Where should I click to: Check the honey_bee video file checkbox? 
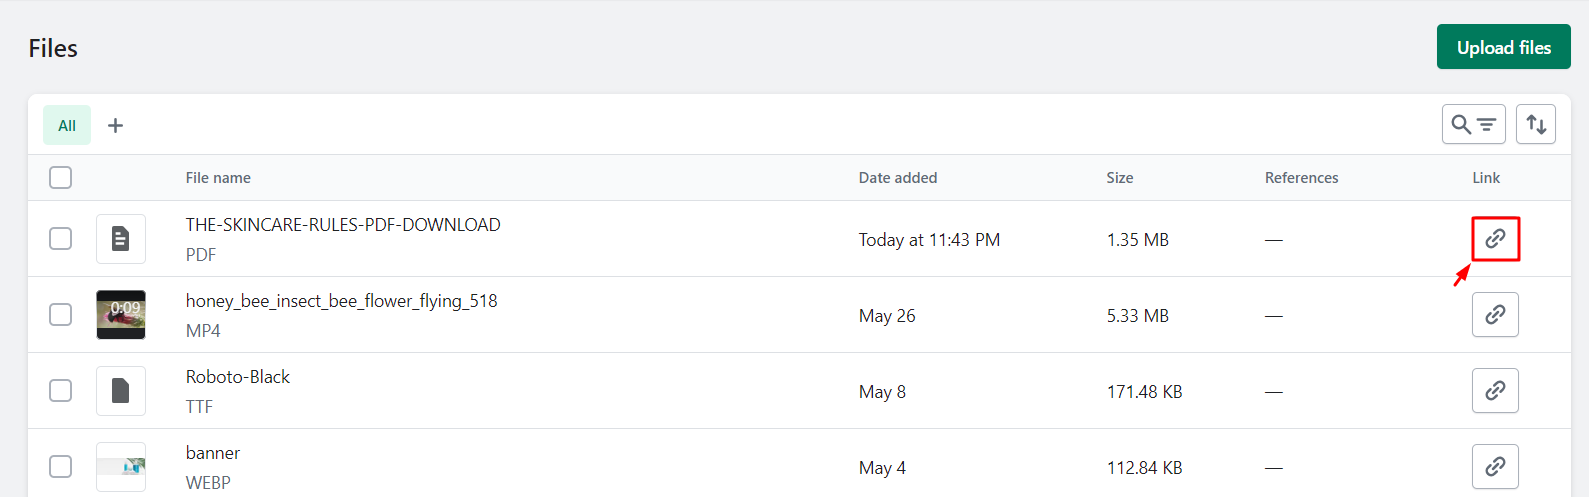click(61, 315)
